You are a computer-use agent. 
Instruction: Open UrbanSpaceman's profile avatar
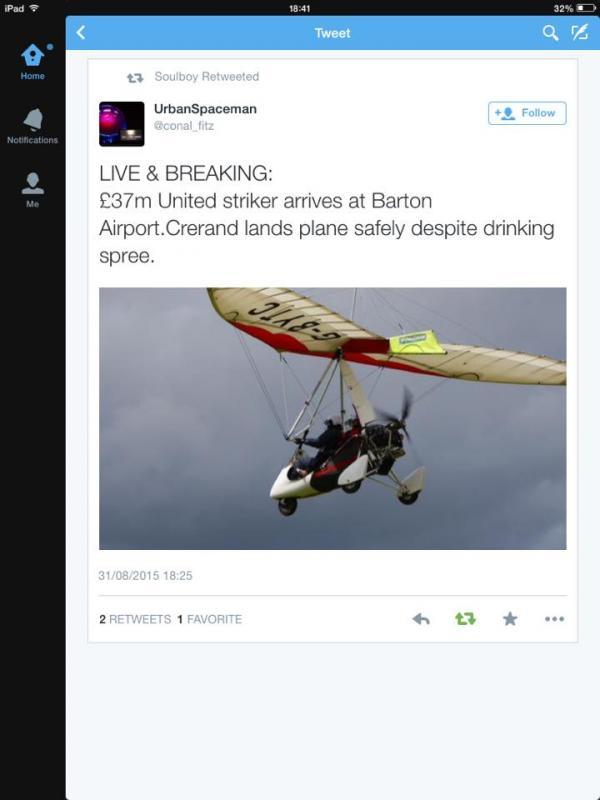pos(121,124)
